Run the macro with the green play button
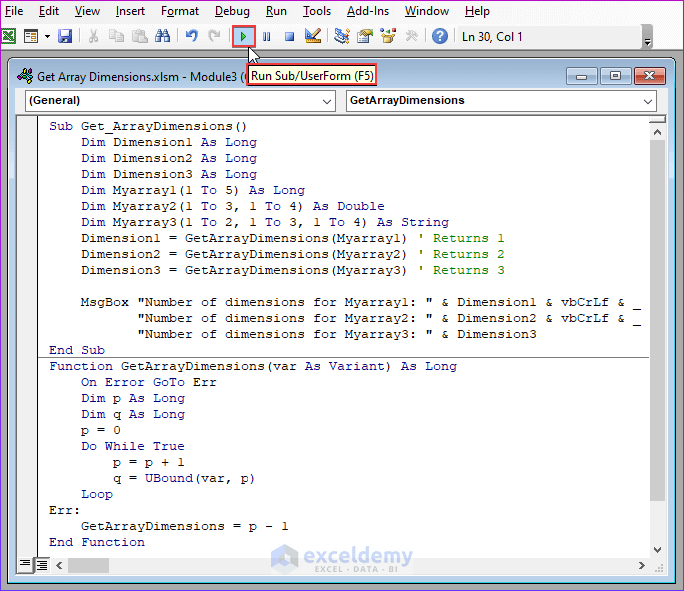684x591 pixels. pyautogui.click(x=243, y=37)
